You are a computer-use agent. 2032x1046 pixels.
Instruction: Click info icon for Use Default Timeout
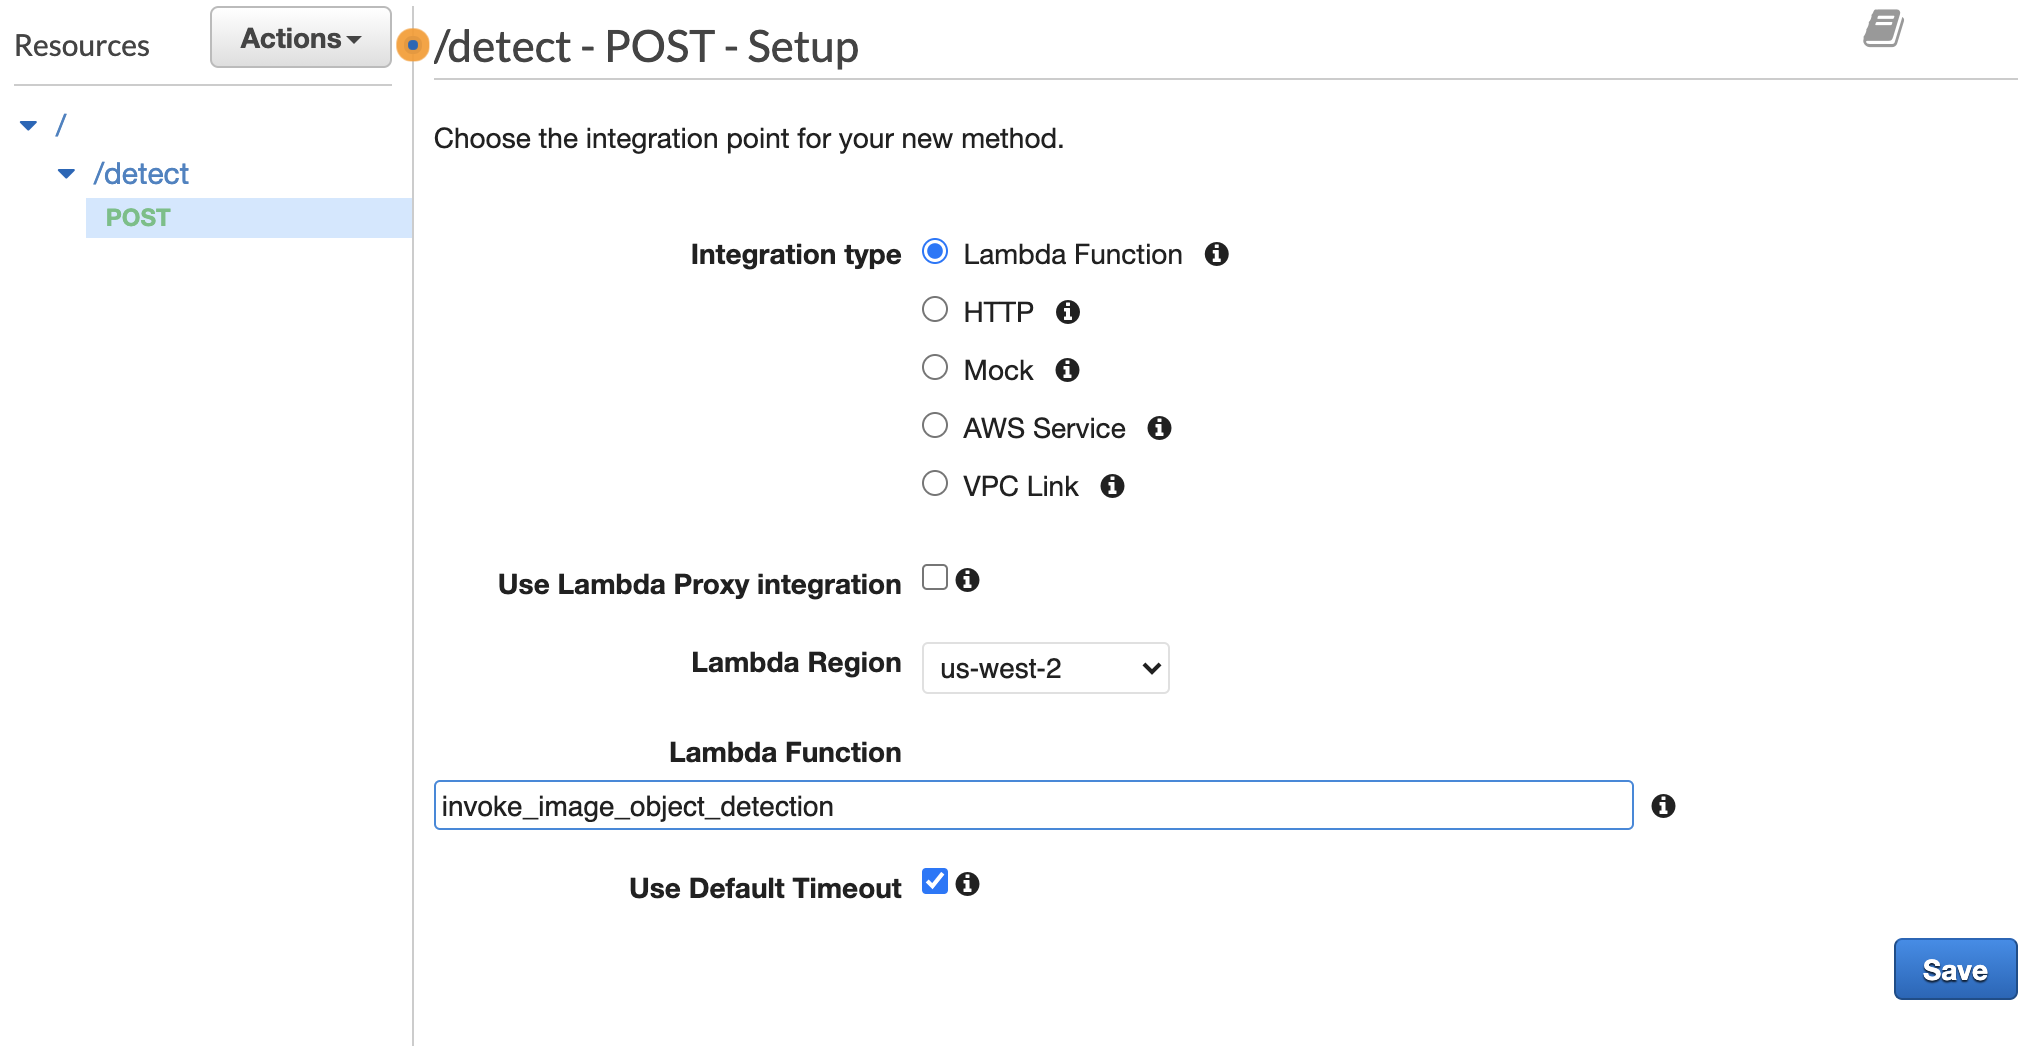click(x=967, y=884)
